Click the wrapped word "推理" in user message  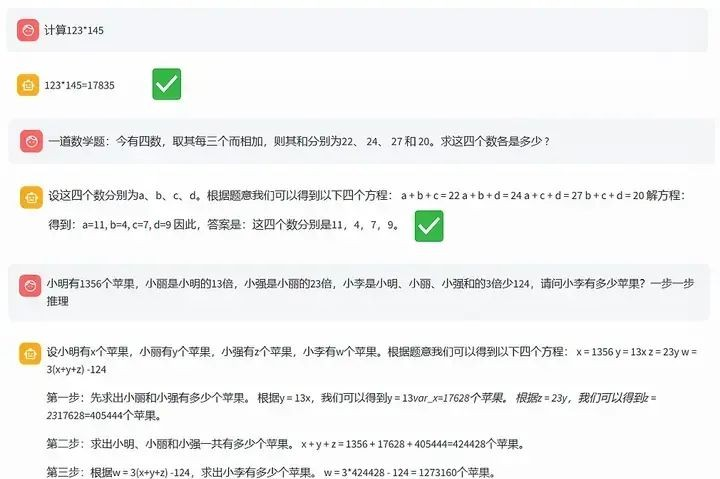(x=57, y=301)
